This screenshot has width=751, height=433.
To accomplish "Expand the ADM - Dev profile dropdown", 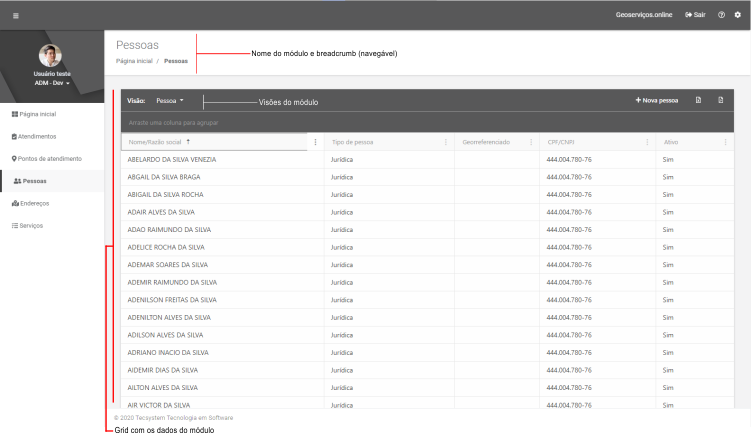I will coord(51,83).
